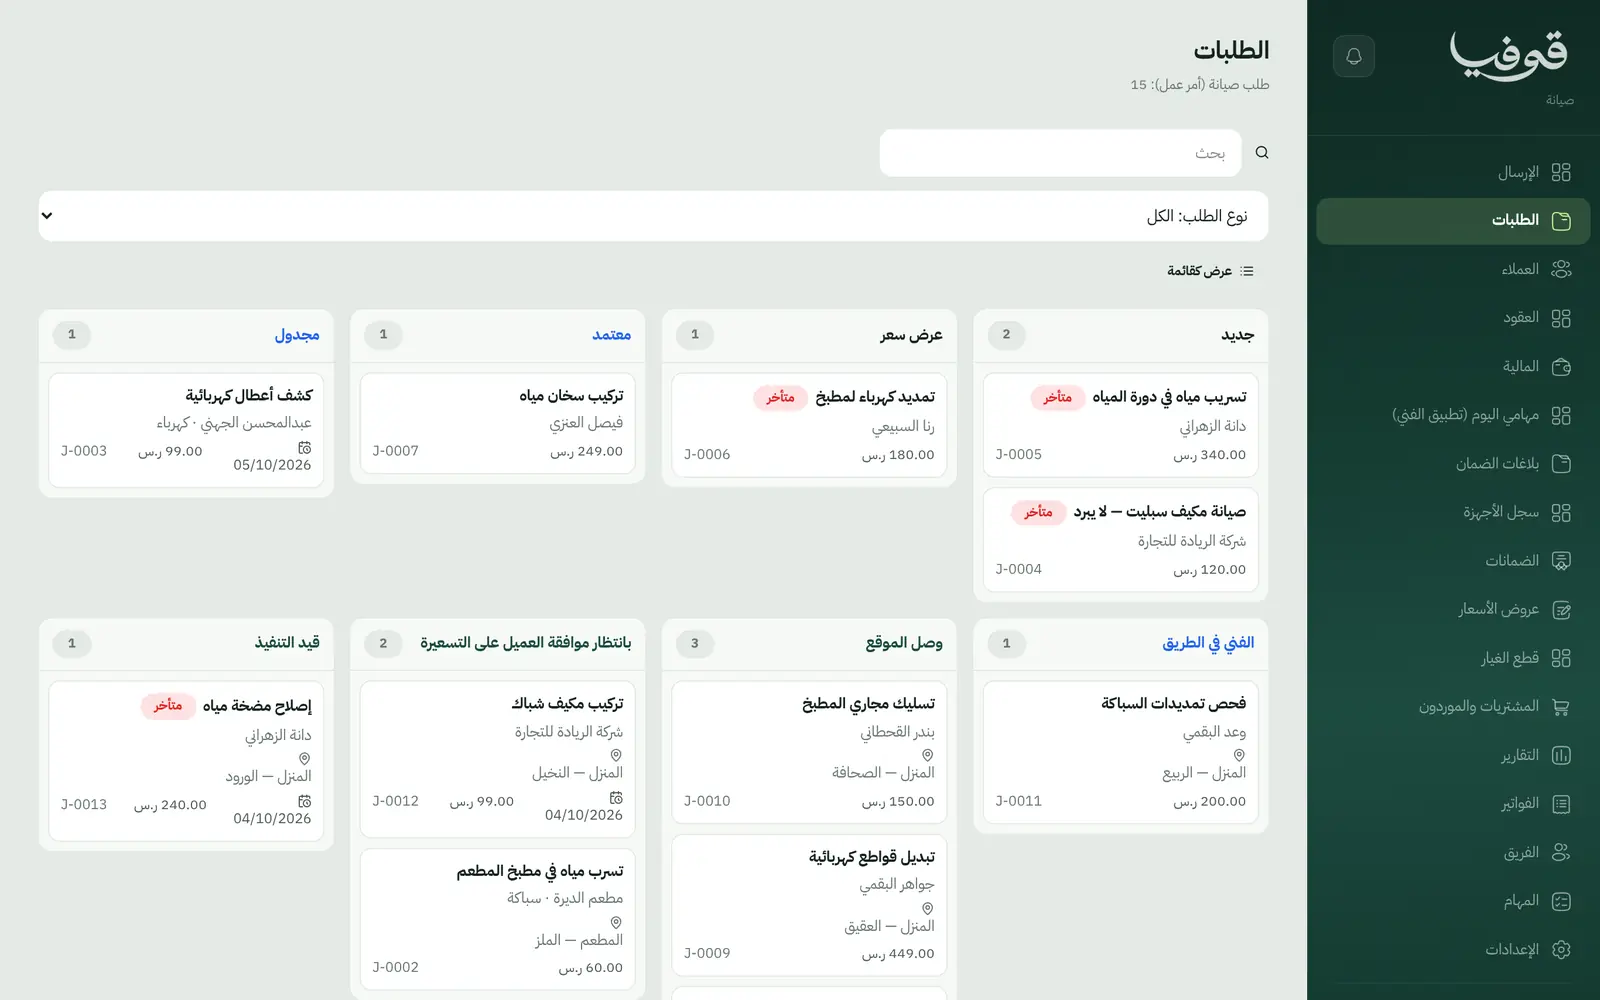1600x1000 pixels.
Task: Click تركيب مكيف شباك card title
Action: tap(567, 704)
